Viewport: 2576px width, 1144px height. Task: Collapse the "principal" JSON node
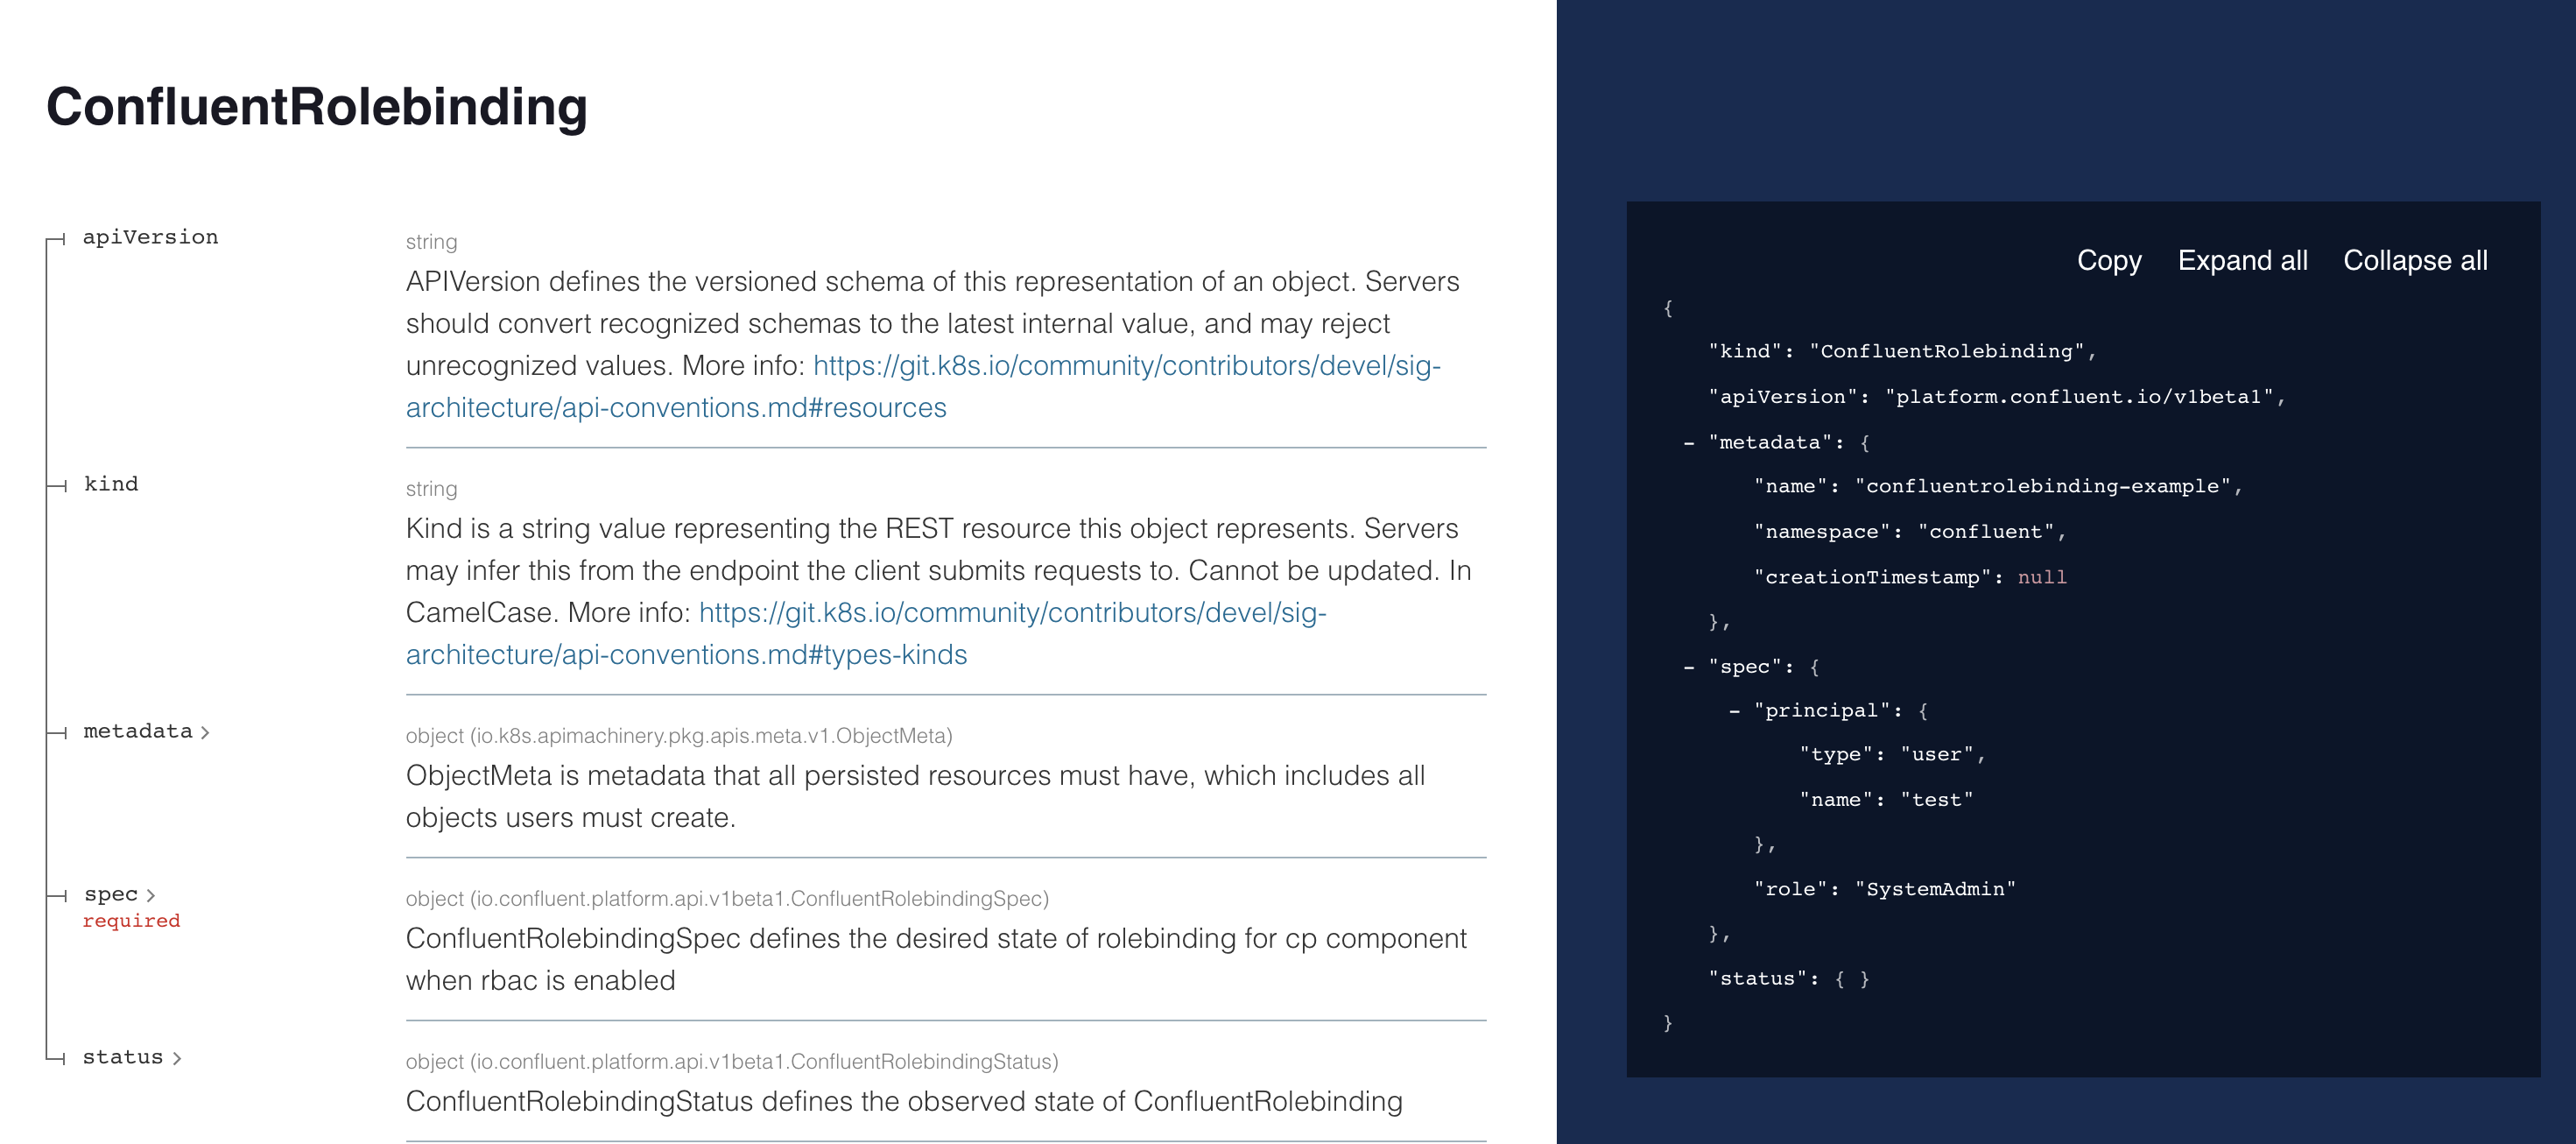point(1734,711)
